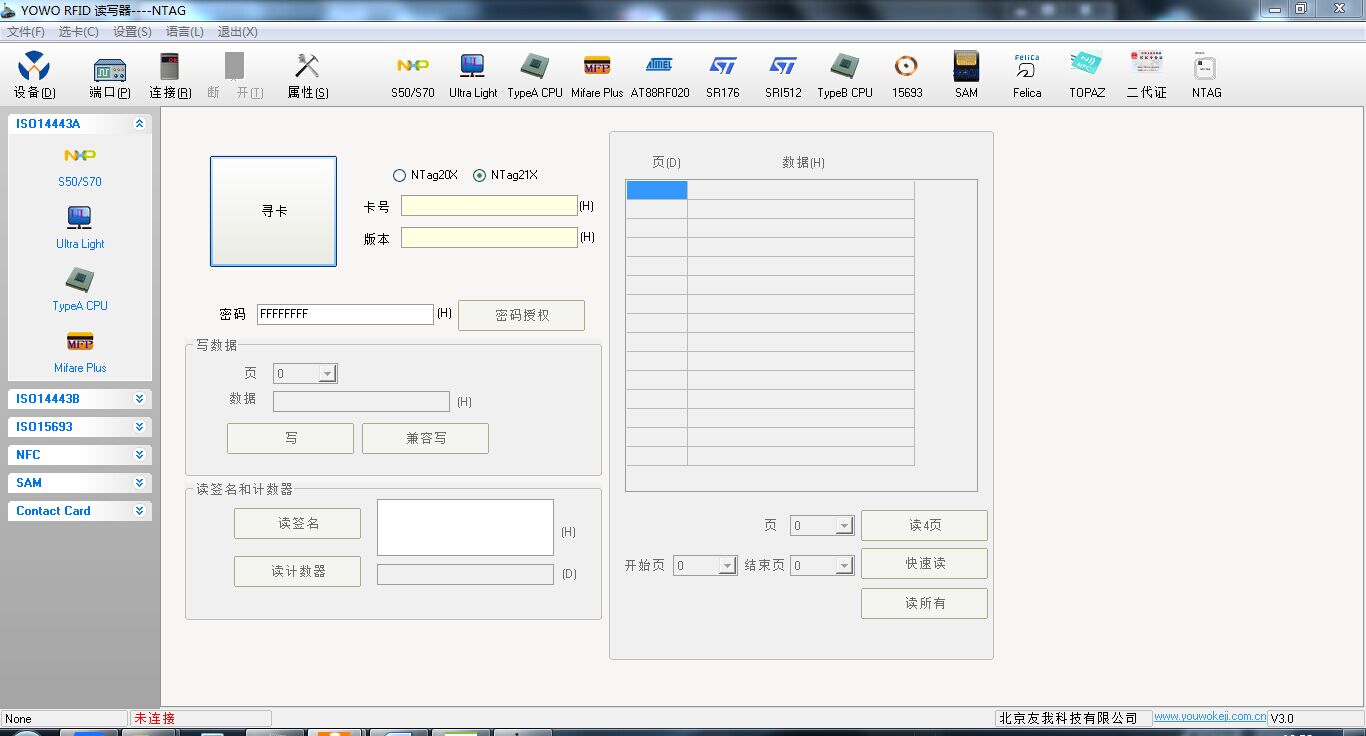Viewport: 1366px width, 736px height.
Task: Expand the Contact Card sidebar section
Action: coord(139,511)
